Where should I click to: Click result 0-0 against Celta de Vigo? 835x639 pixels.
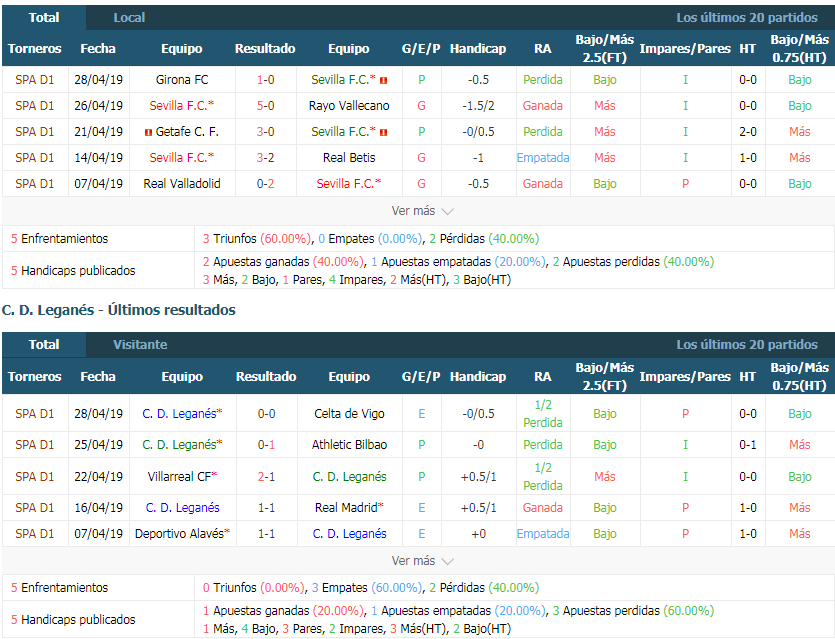pyautogui.click(x=266, y=414)
